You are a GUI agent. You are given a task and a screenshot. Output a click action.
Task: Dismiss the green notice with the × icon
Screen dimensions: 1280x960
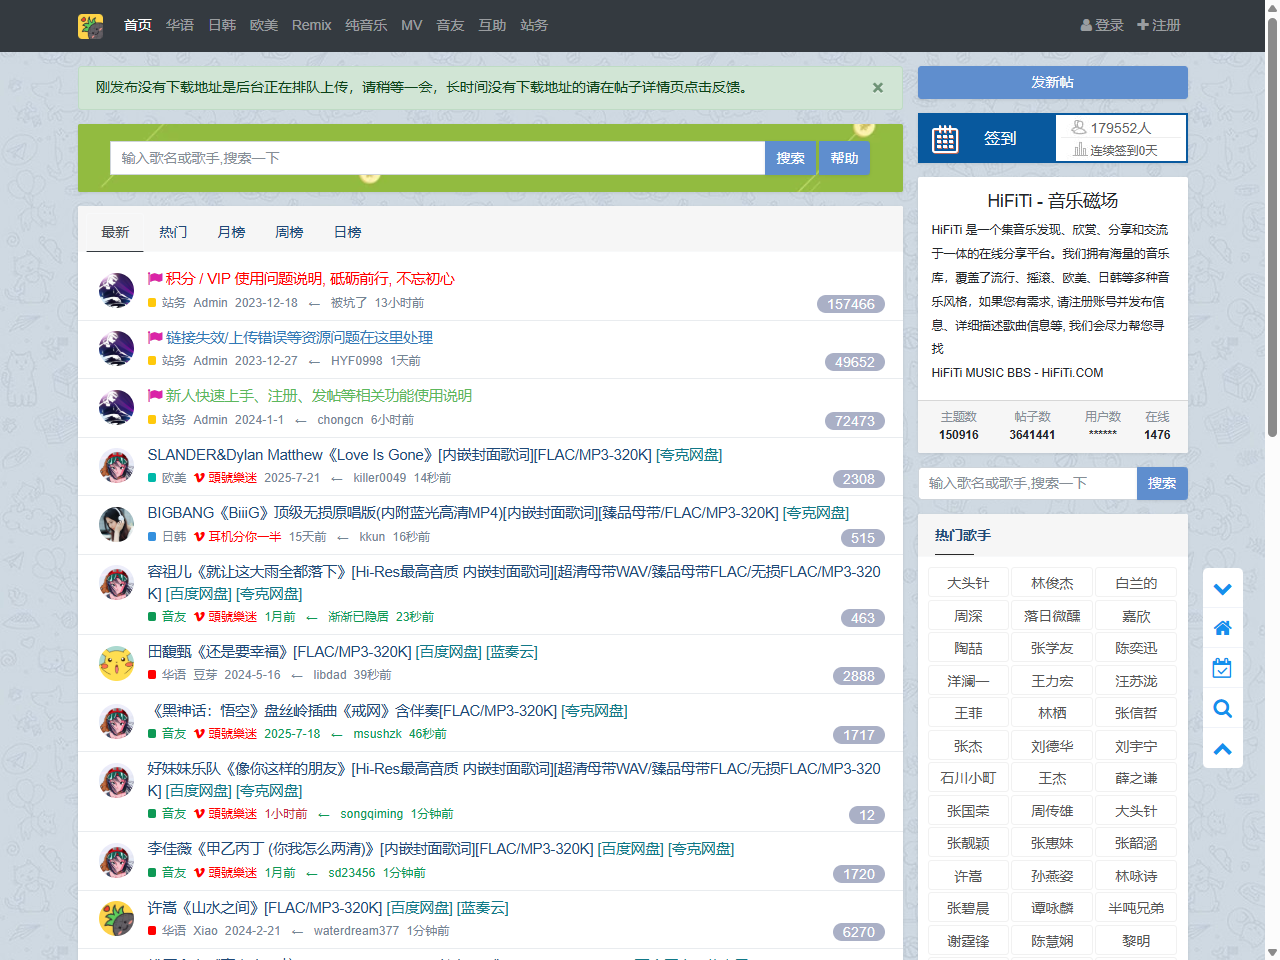(878, 88)
